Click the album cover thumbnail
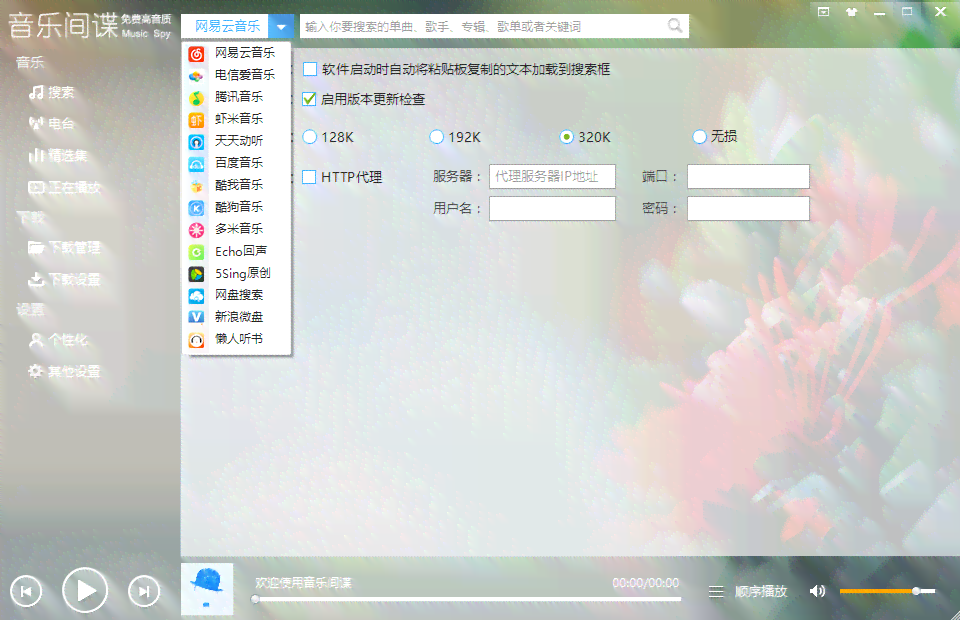 (207, 589)
